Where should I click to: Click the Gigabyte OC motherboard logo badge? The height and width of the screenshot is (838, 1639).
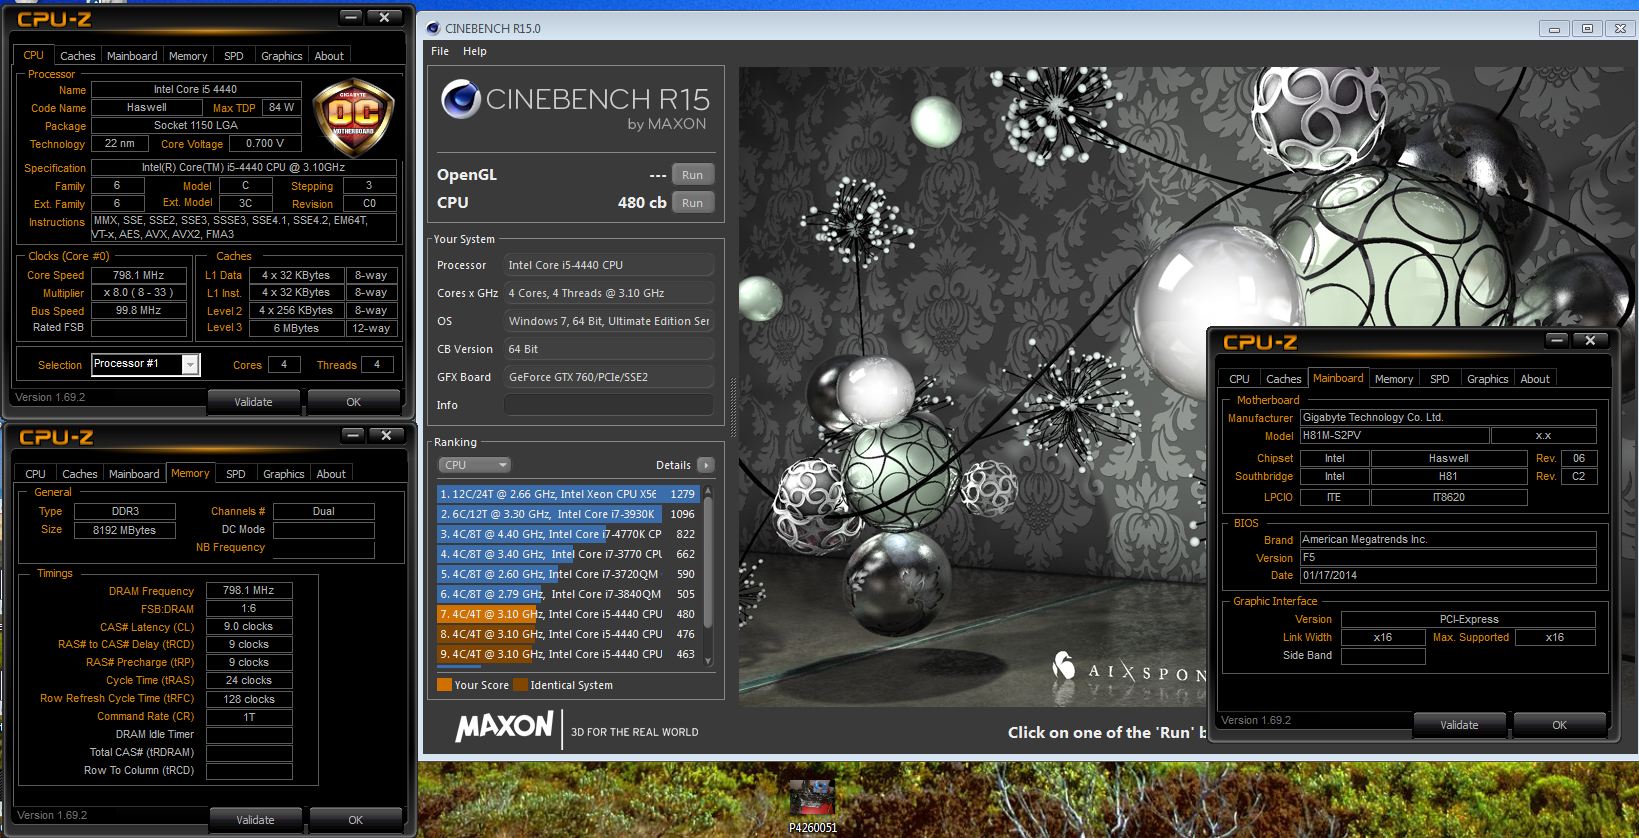[353, 118]
